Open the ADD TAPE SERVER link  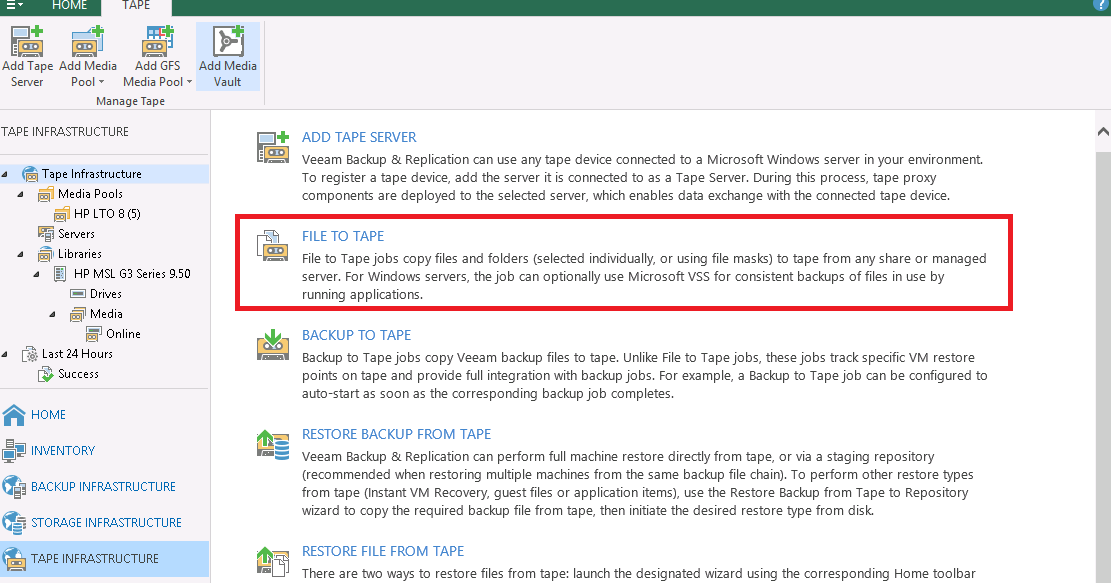point(358,137)
